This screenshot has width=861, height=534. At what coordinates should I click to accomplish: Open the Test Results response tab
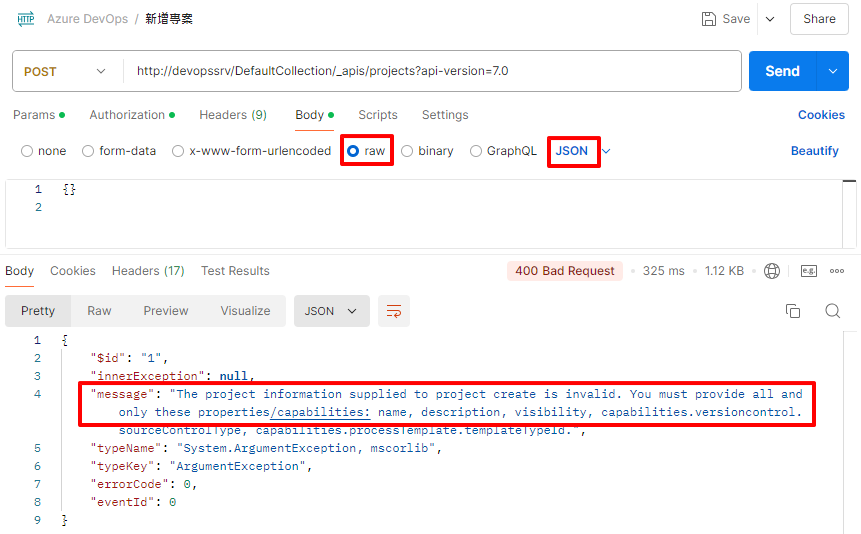(x=235, y=271)
